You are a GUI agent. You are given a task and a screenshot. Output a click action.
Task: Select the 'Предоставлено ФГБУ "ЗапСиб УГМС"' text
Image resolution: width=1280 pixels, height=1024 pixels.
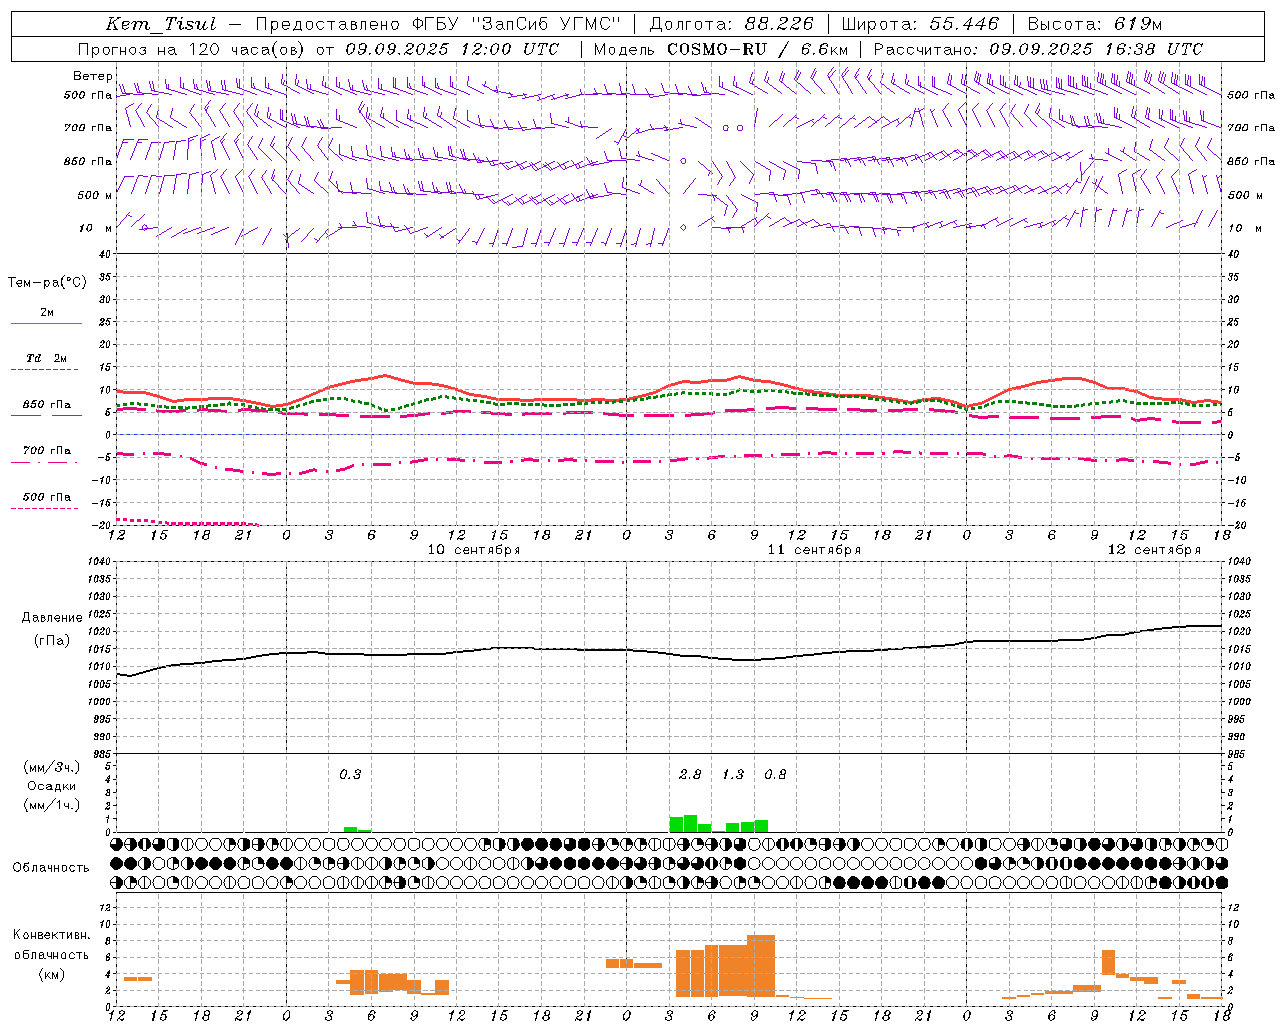click(x=438, y=25)
